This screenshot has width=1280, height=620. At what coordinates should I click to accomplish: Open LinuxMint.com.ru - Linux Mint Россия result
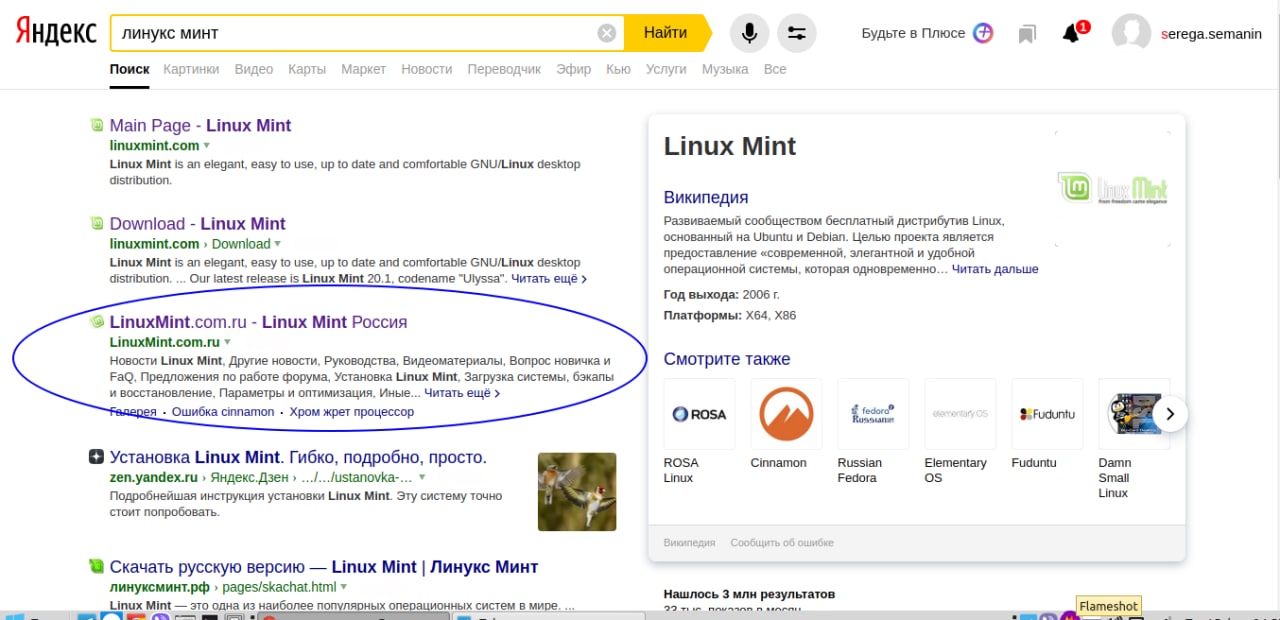259,322
